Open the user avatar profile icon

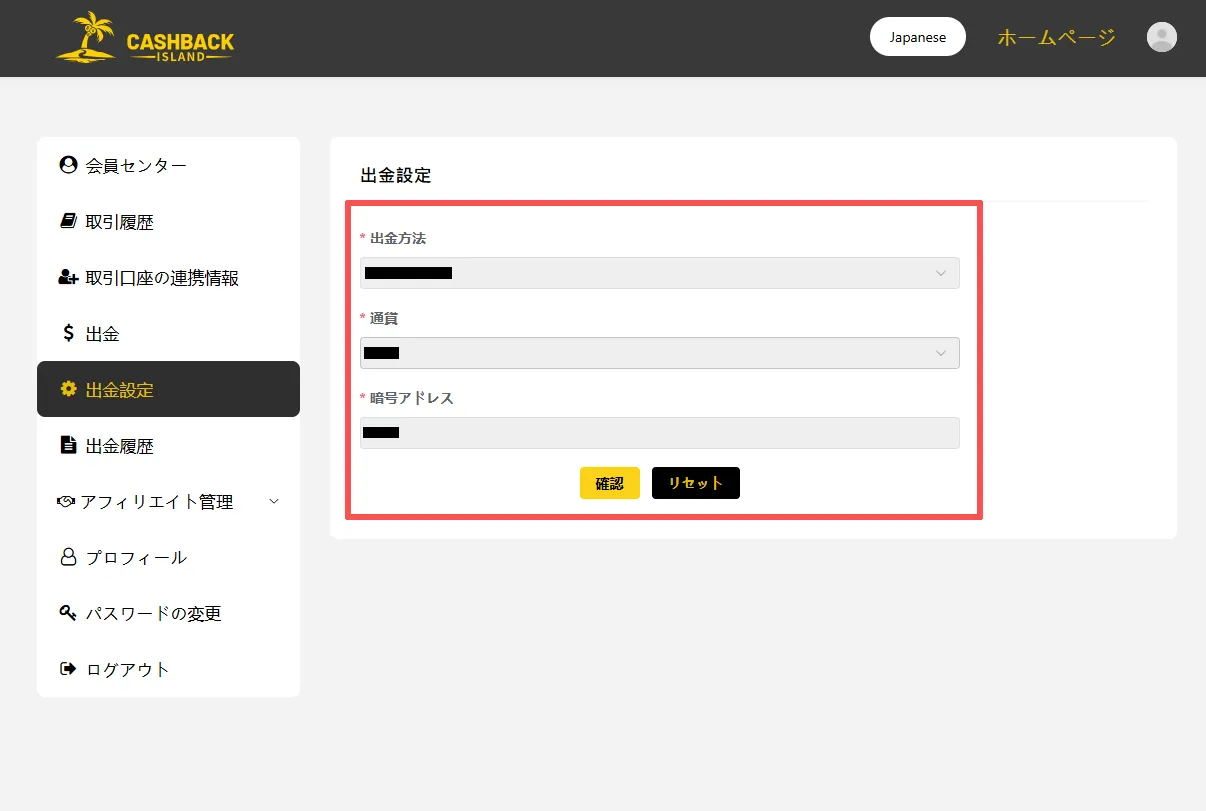click(1161, 38)
